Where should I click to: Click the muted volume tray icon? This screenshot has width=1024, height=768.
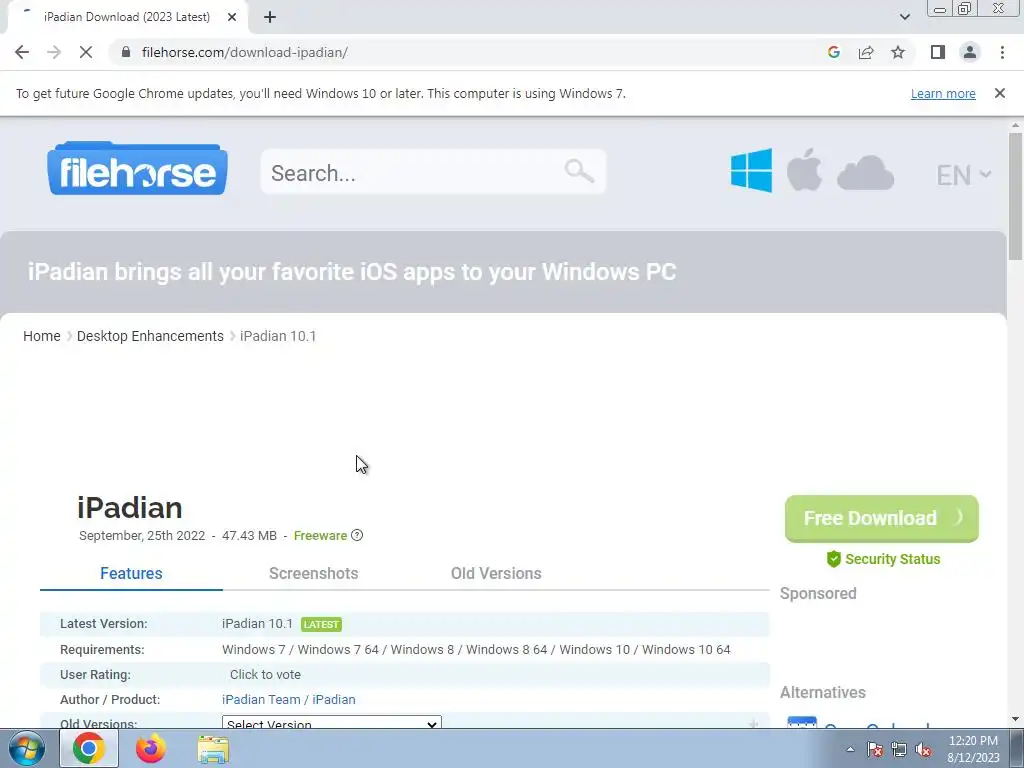pyautogui.click(x=923, y=749)
